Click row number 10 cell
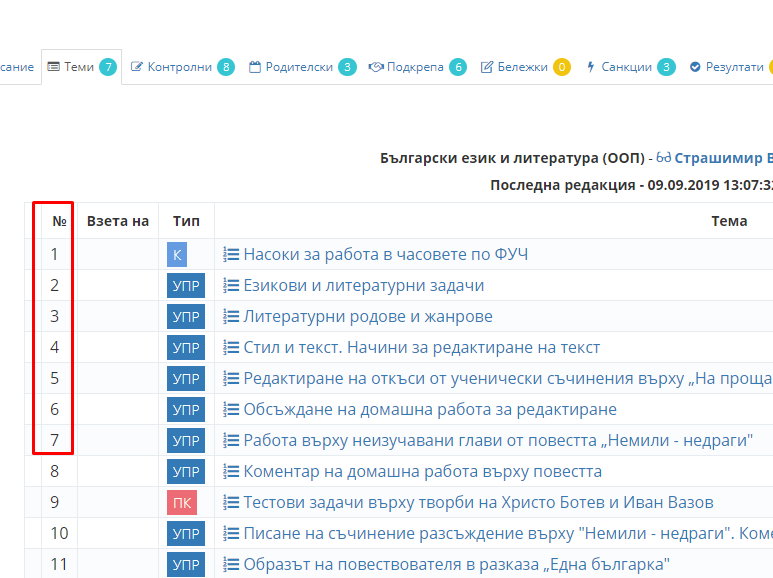The image size is (773, 578). coord(59,534)
